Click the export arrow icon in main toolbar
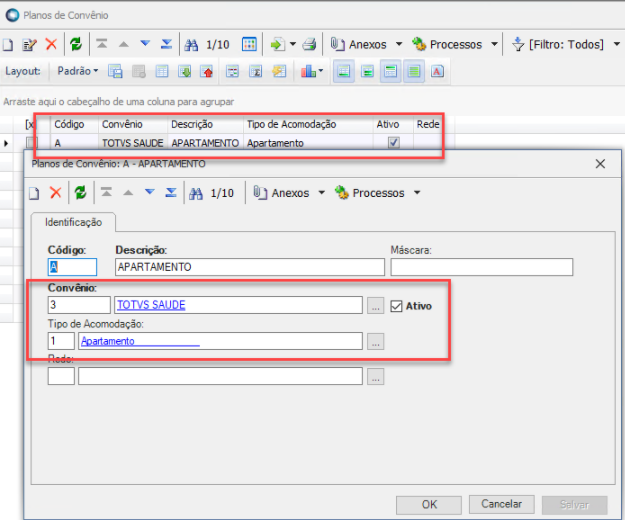625x520 pixels. tap(277, 44)
